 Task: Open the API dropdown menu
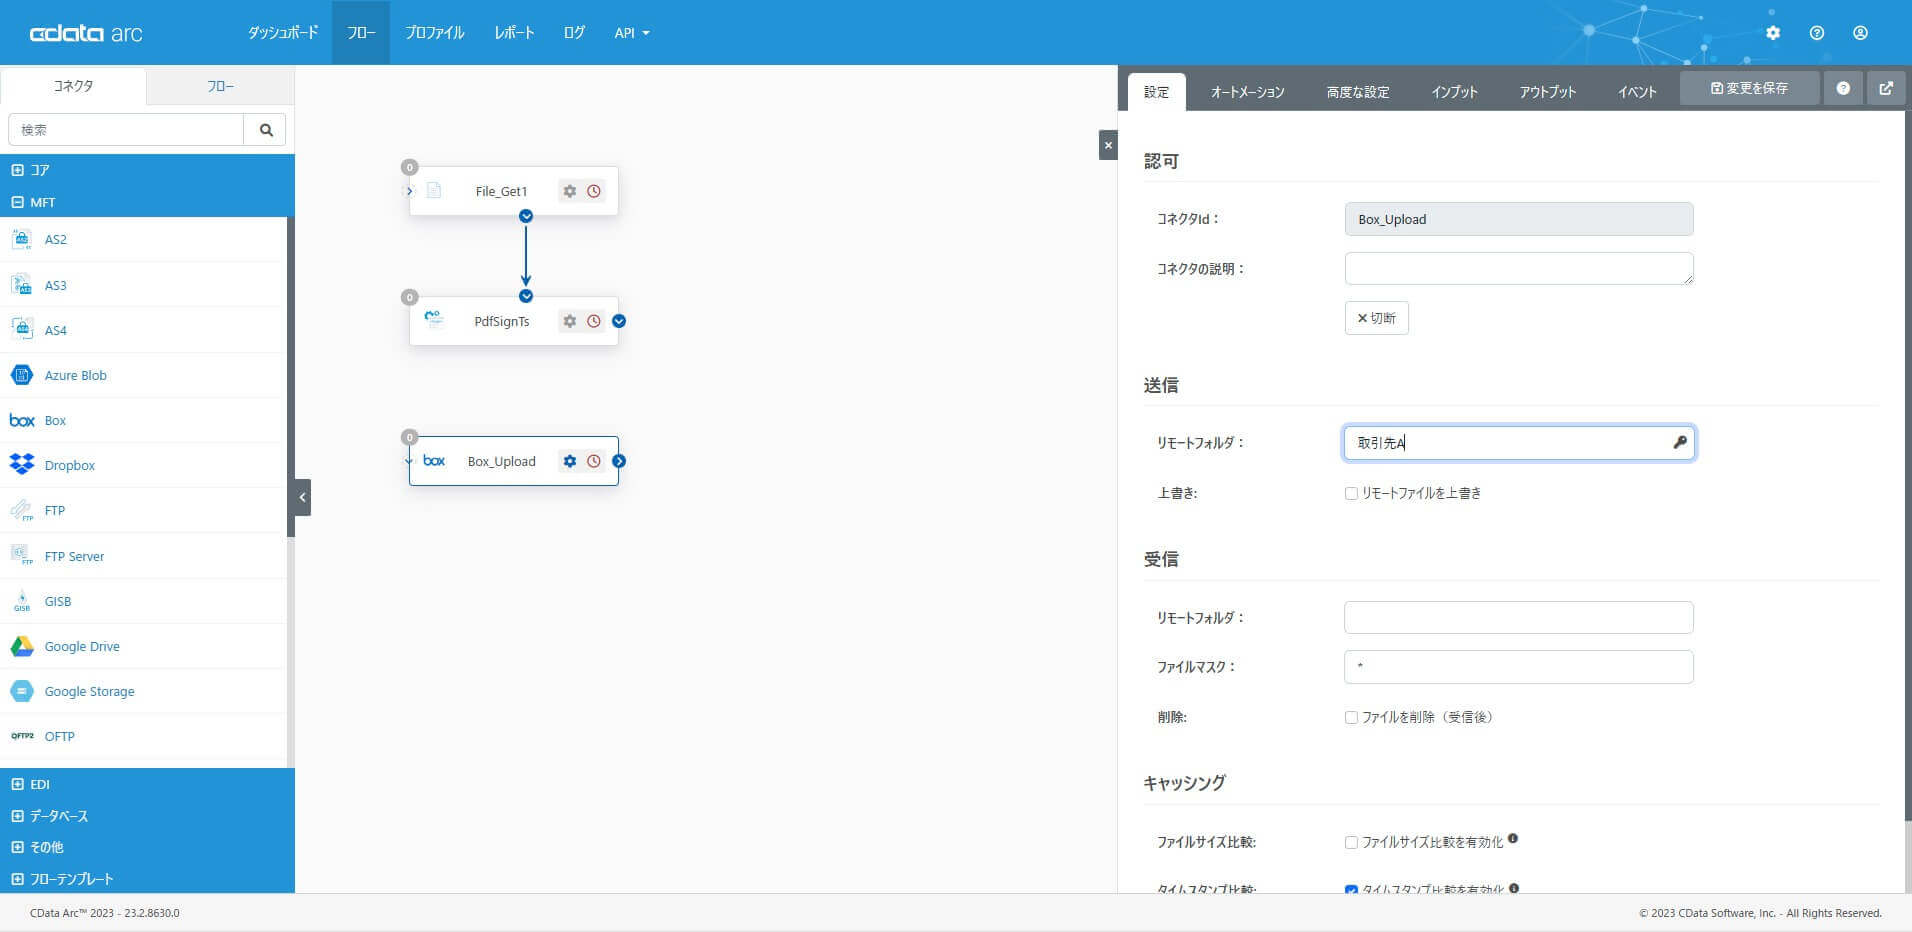tap(632, 33)
